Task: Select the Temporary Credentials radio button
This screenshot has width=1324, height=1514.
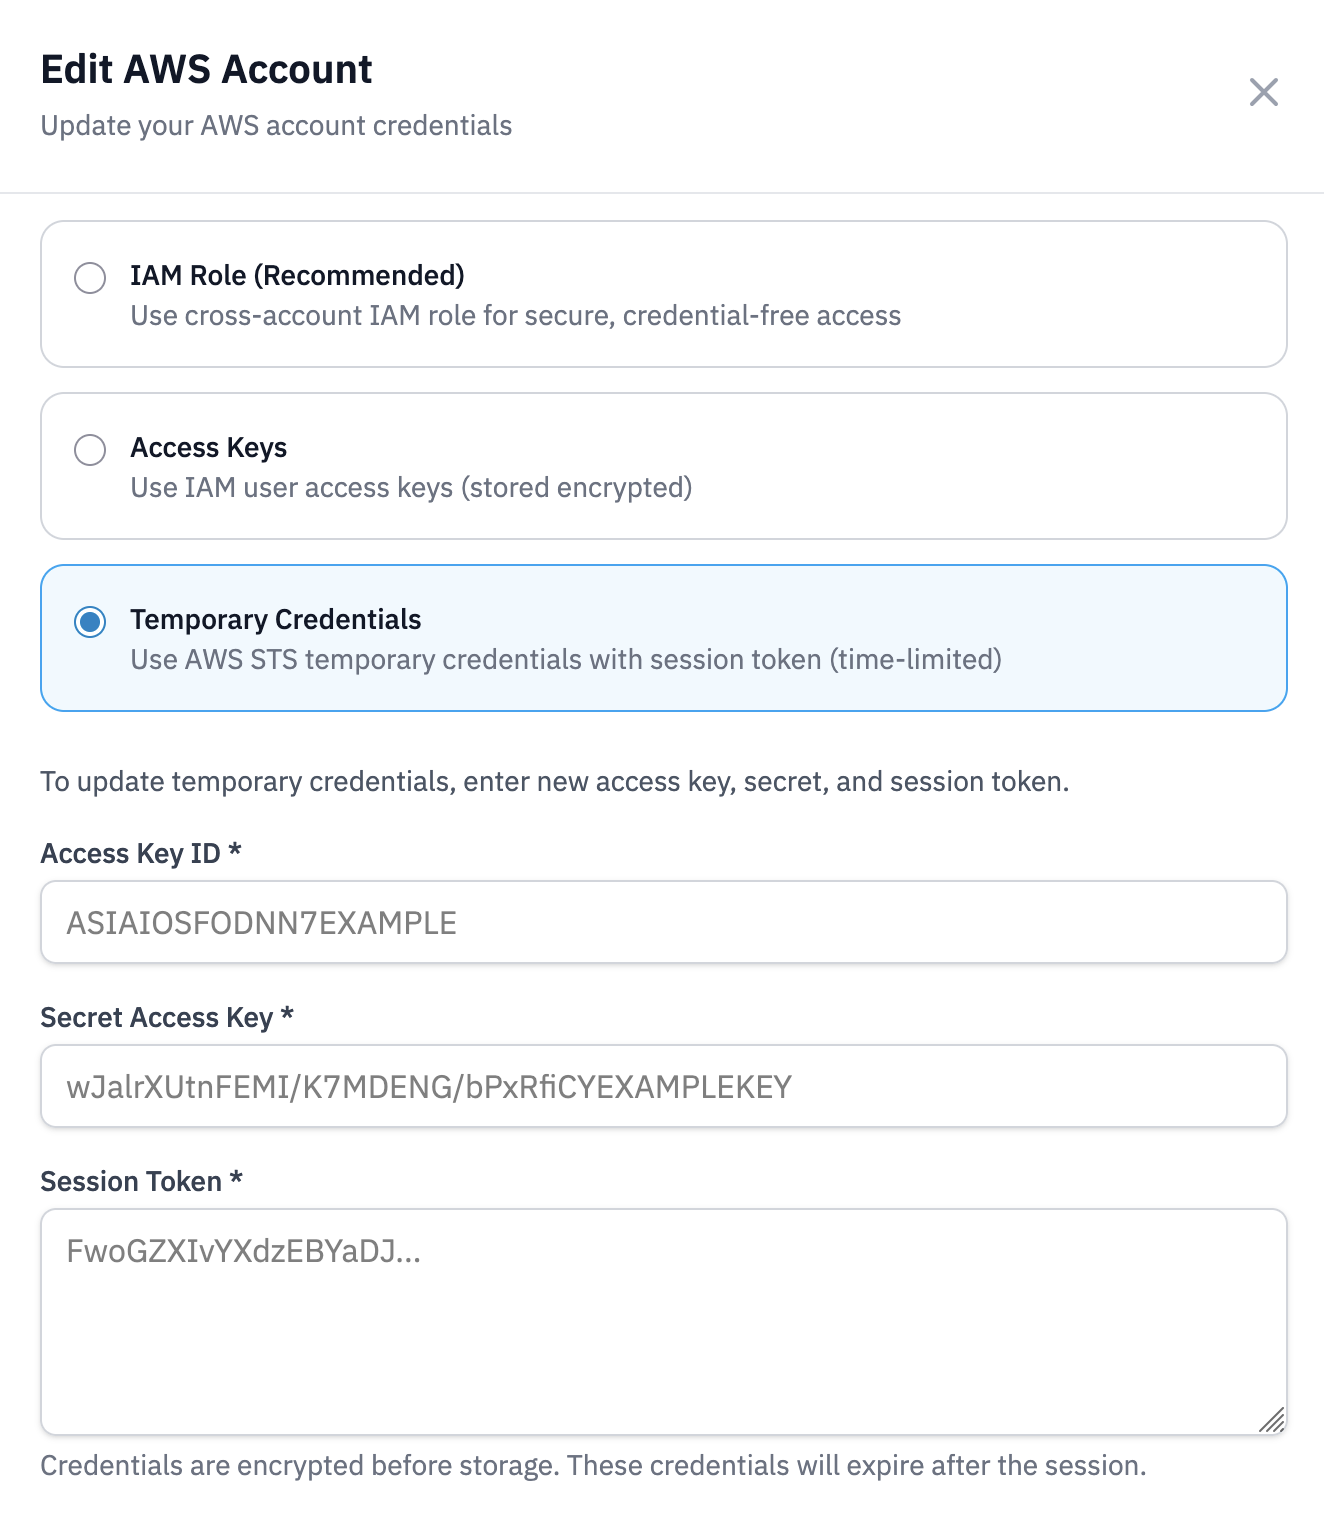Action: (x=90, y=622)
